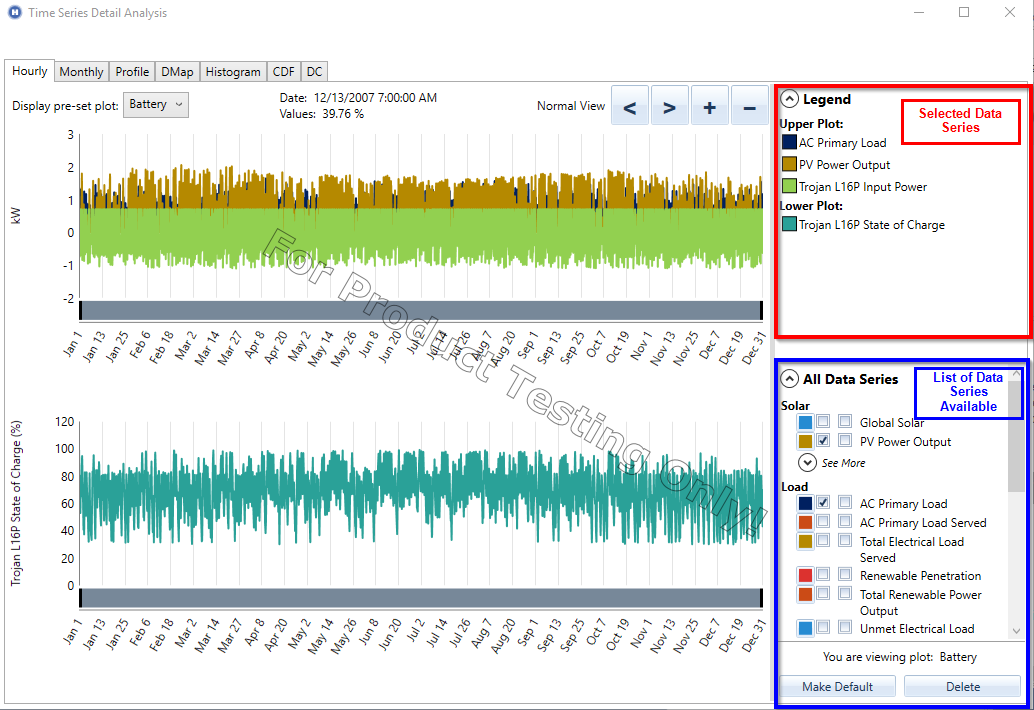Uncheck the checked AC Primary Load checkbox

(x=823, y=503)
